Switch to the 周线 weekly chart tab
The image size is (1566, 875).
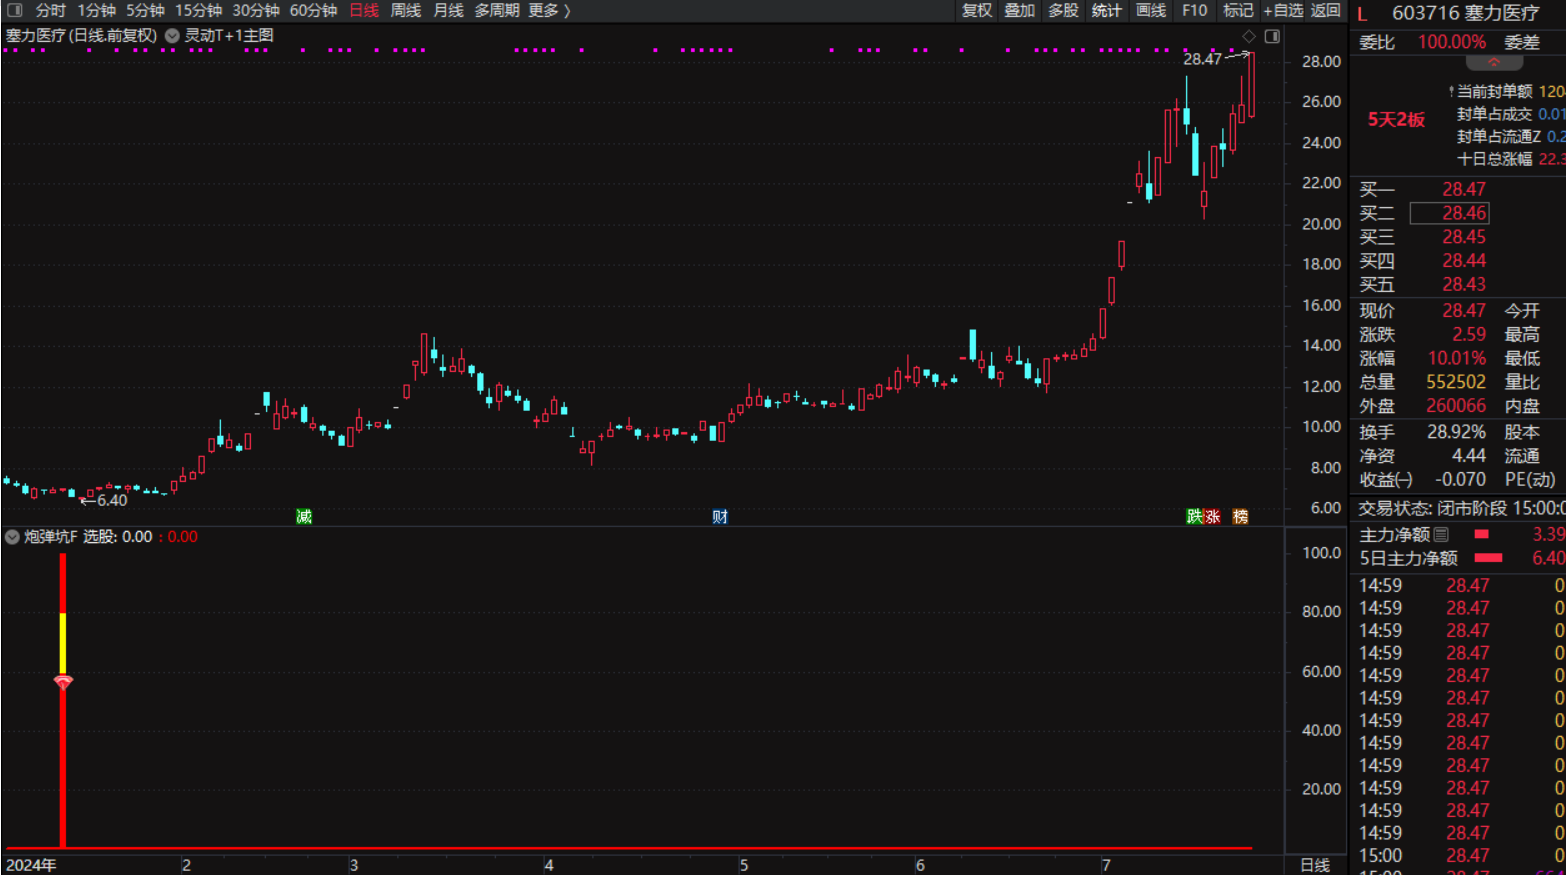405,10
